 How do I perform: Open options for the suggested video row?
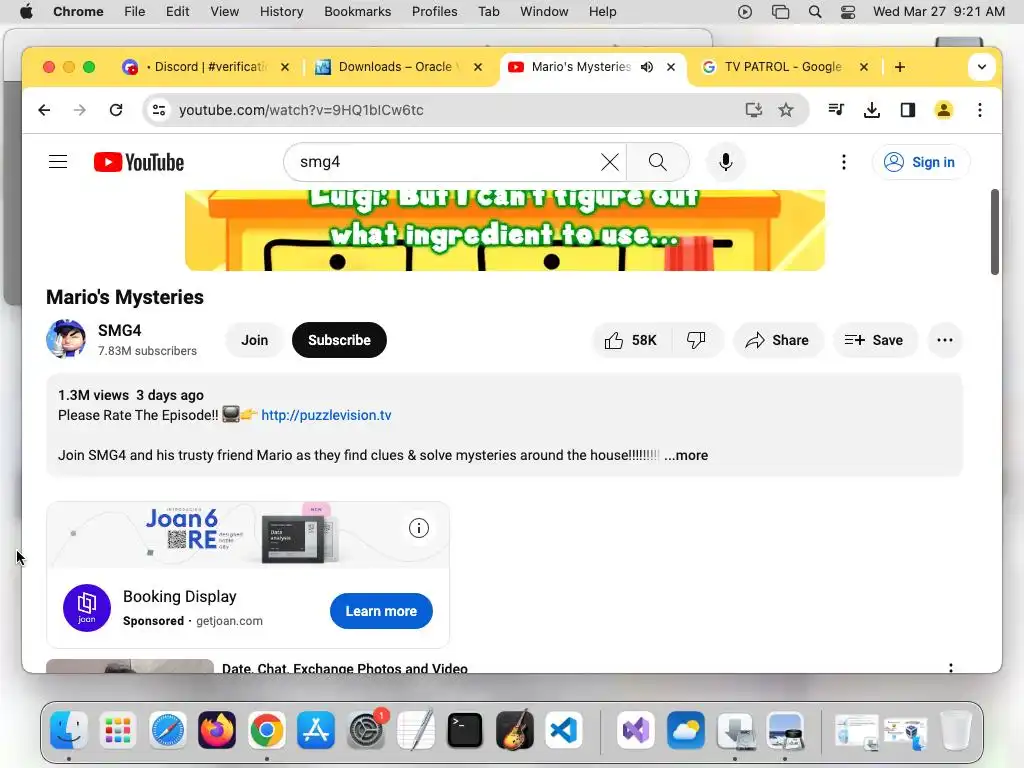click(951, 667)
